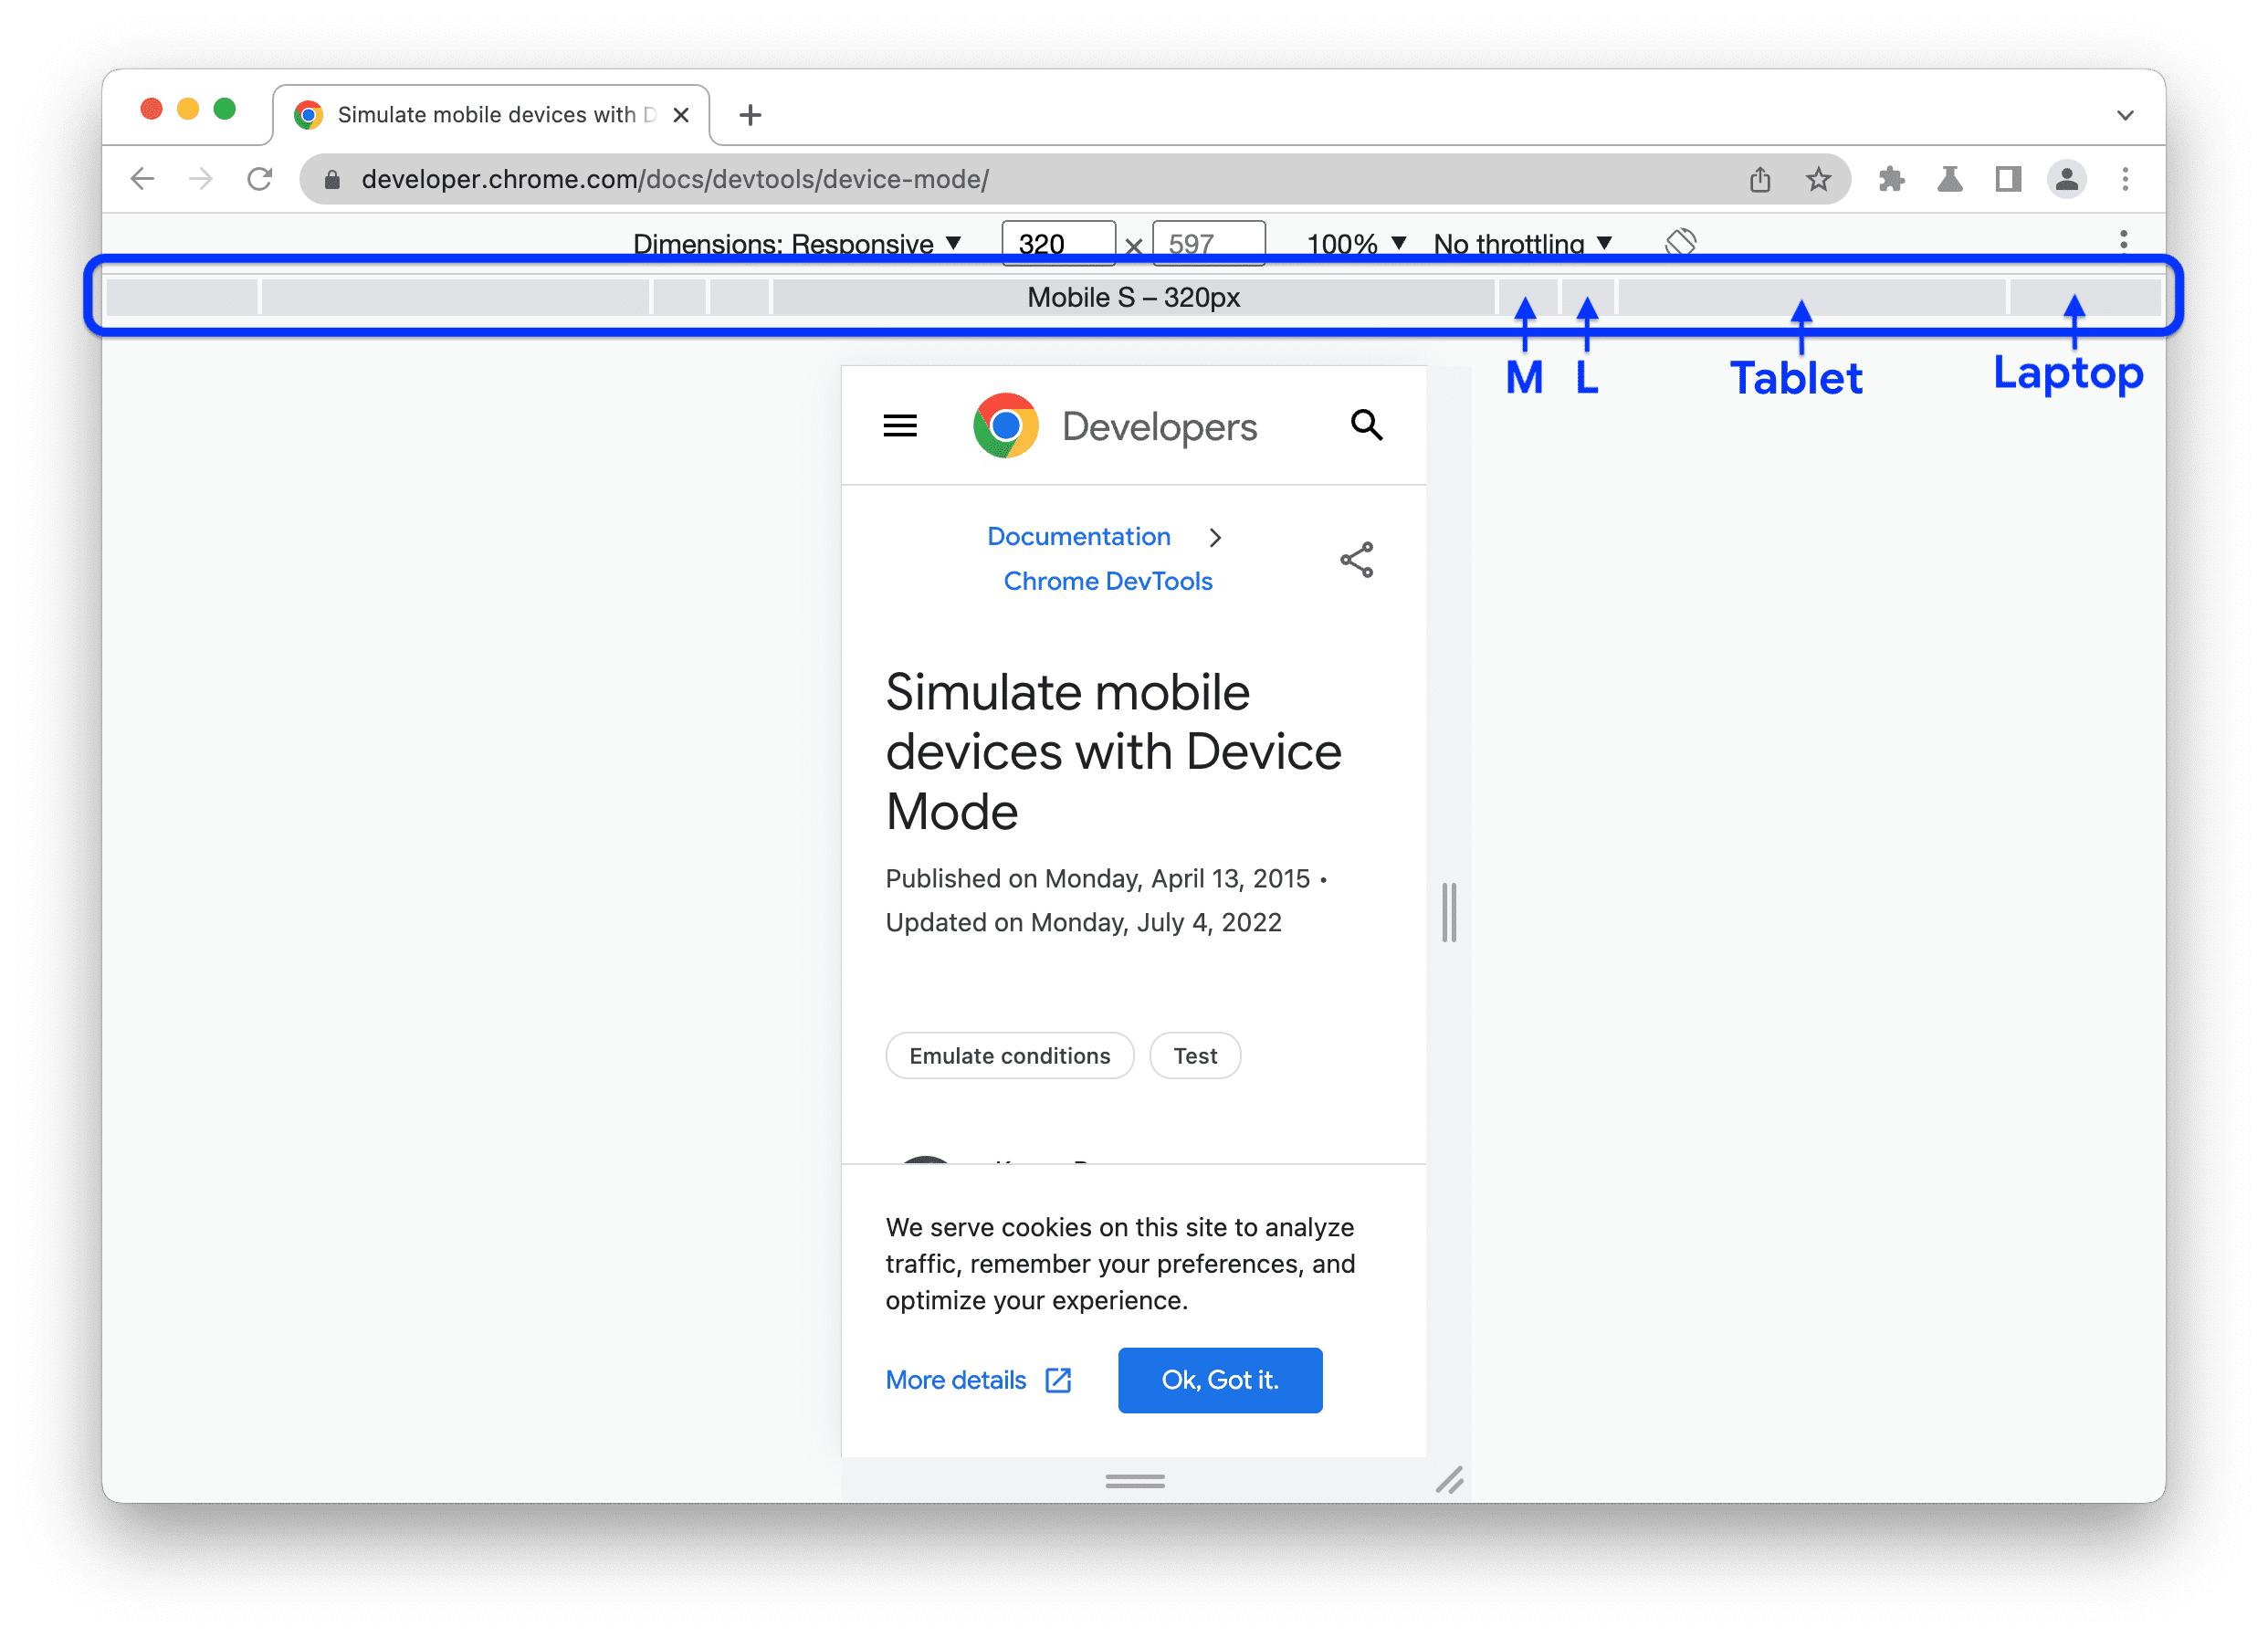Click the Documentation breadcrumb link
Image resolution: width=2268 pixels, height=1638 pixels.
click(x=1077, y=537)
